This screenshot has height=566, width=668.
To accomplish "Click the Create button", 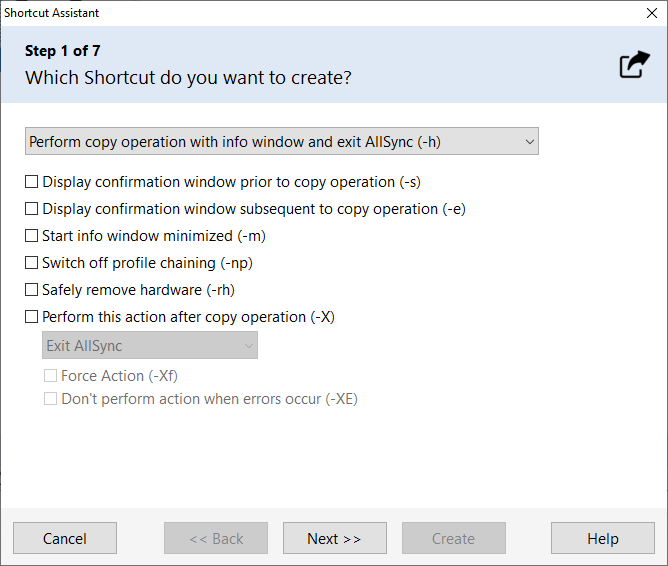I will [453, 539].
